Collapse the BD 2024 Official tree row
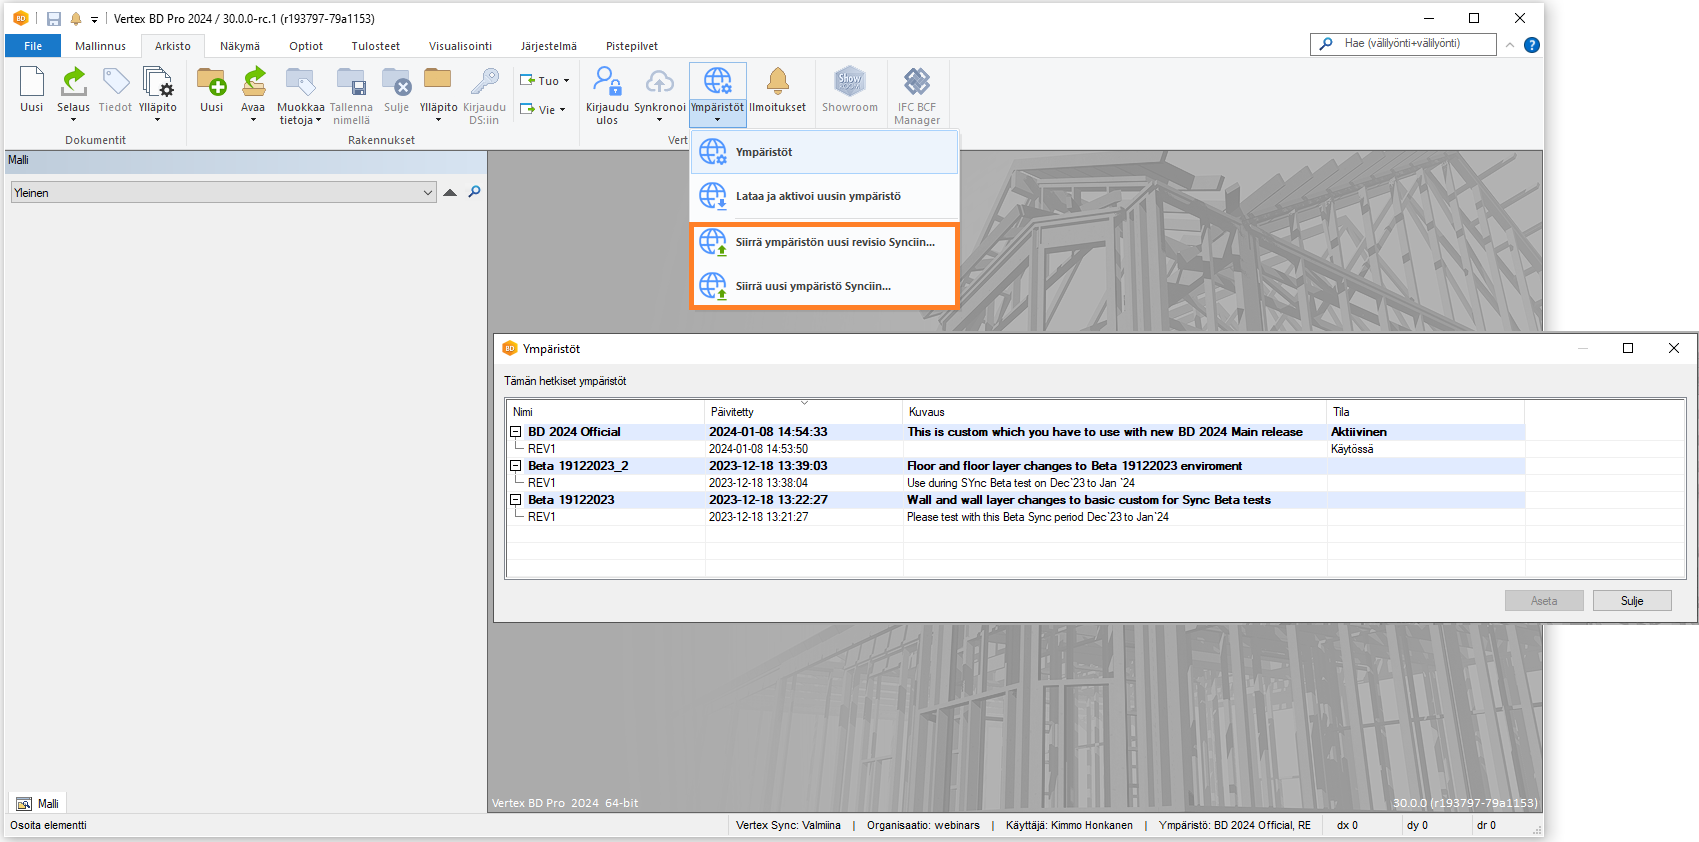 (516, 432)
